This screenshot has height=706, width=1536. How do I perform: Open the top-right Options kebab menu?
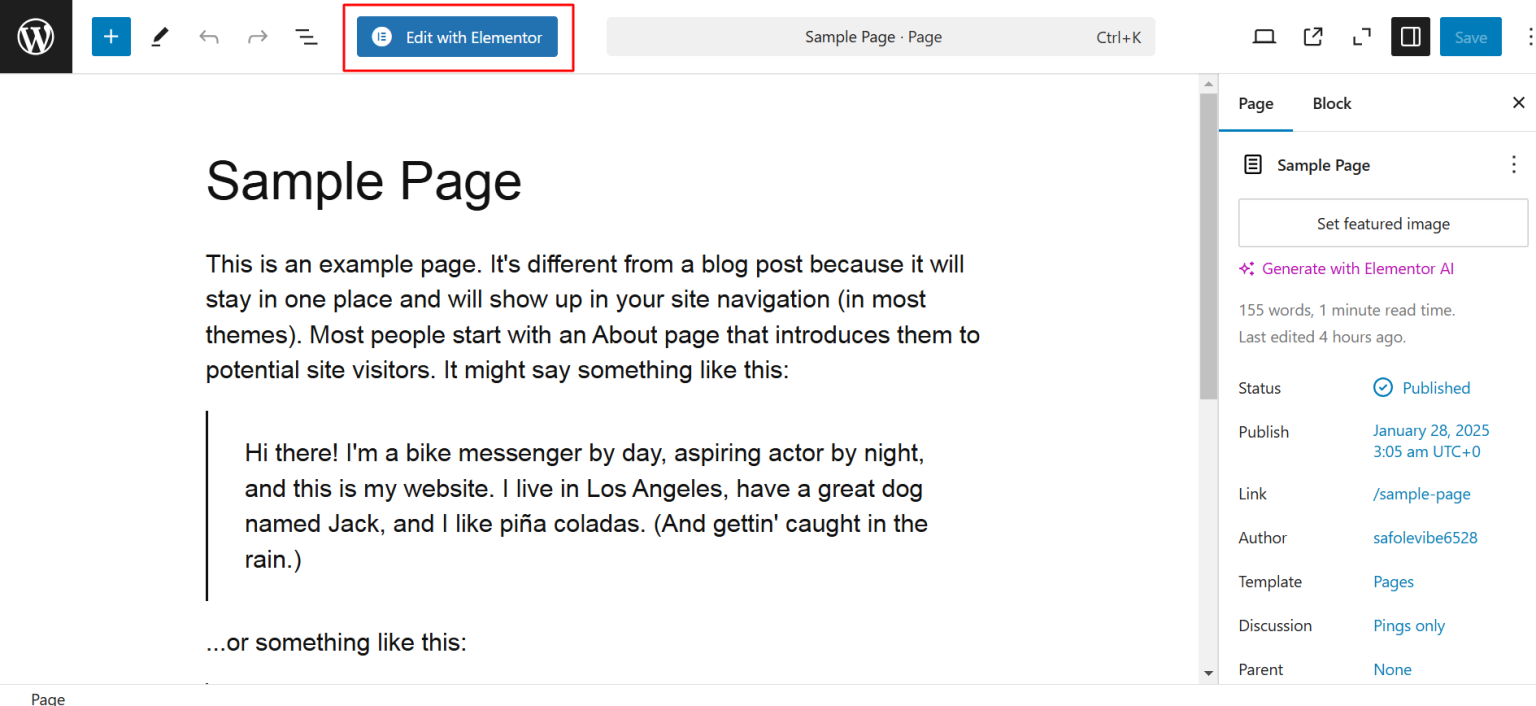1528,37
